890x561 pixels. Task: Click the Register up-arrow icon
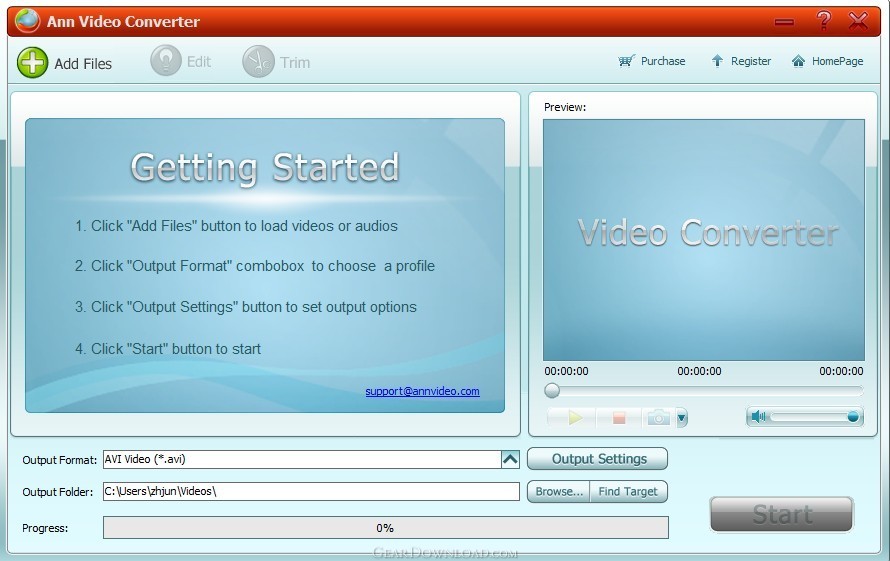(x=717, y=61)
